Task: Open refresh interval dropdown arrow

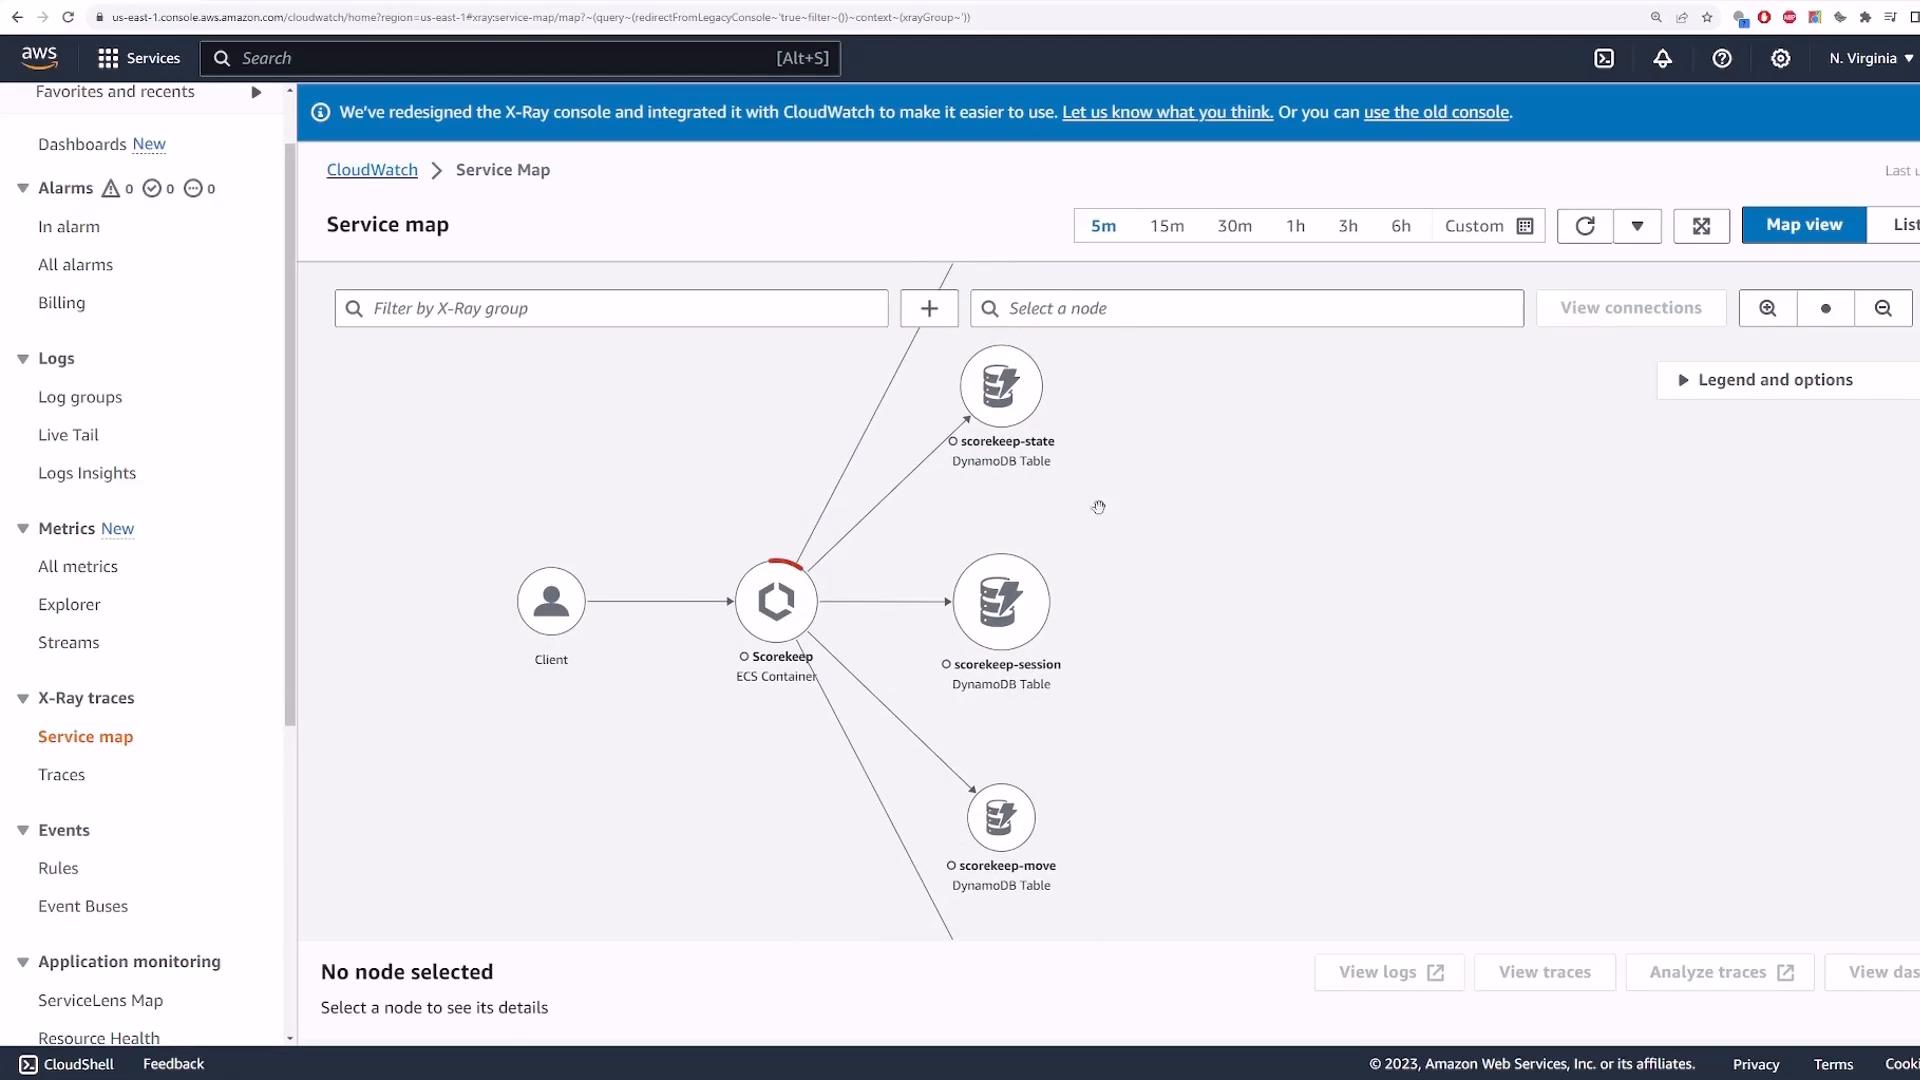Action: click(x=1637, y=226)
